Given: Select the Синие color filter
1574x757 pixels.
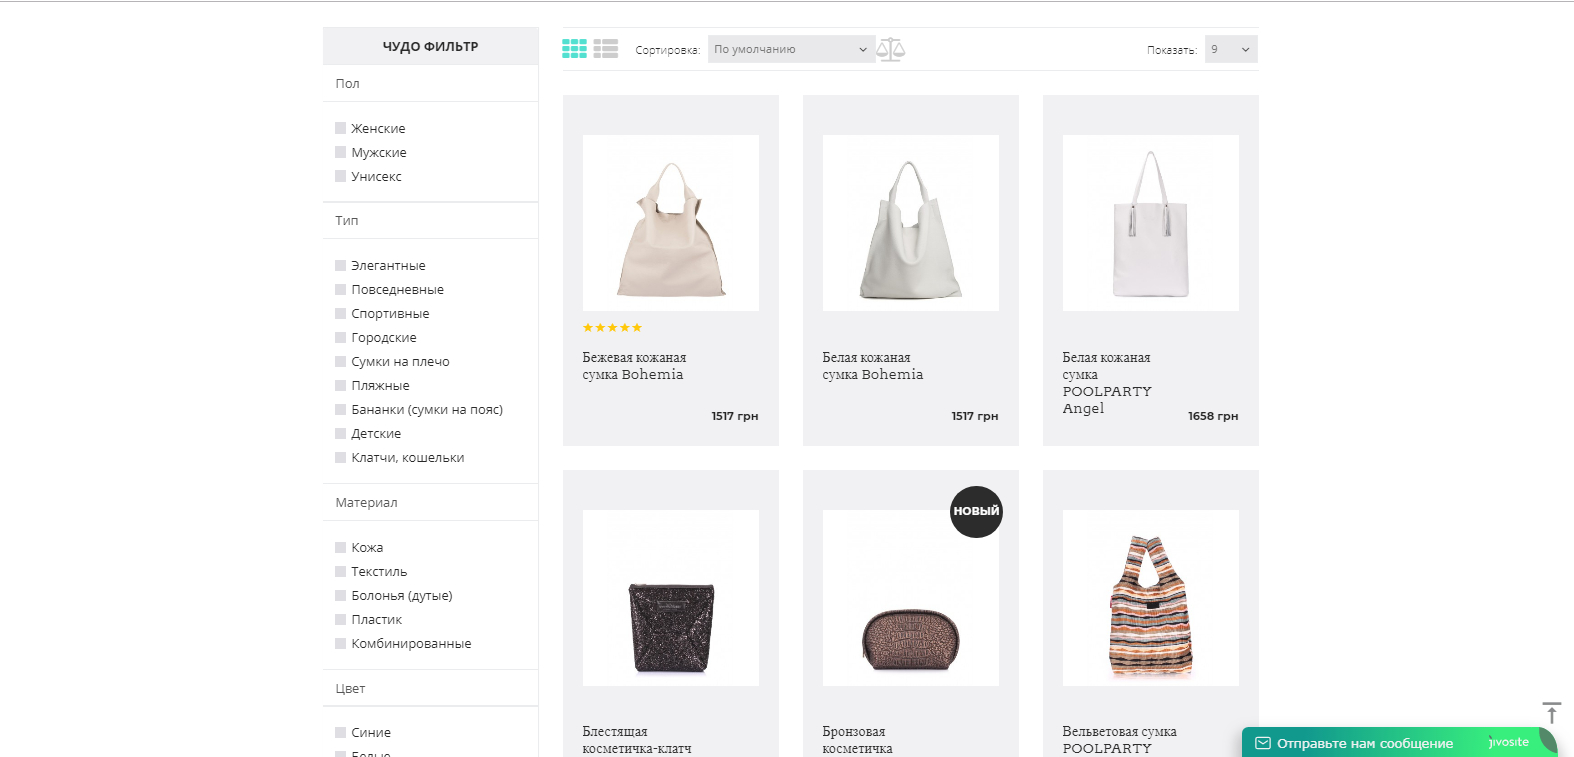Looking at the screenshot, I should (x=341, y=733).
